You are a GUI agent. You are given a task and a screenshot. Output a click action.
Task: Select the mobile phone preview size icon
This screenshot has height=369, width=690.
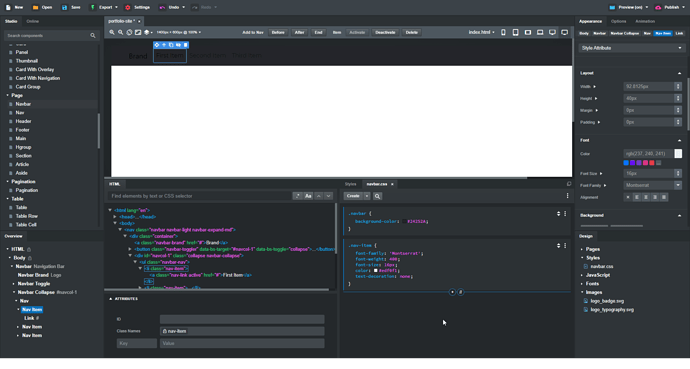coord(503,33)
